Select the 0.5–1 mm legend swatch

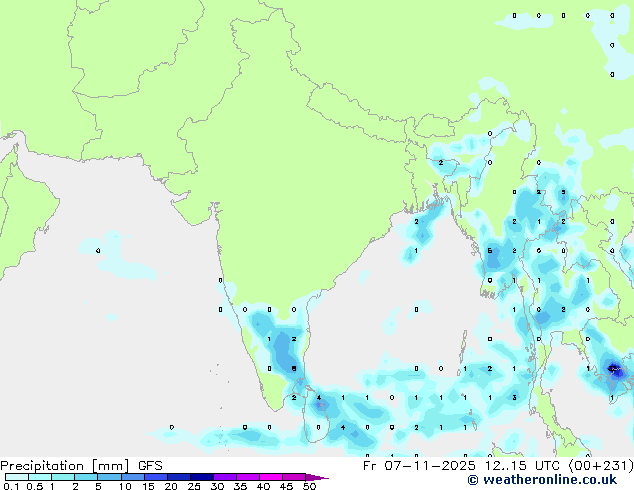[x=40, y=477]
